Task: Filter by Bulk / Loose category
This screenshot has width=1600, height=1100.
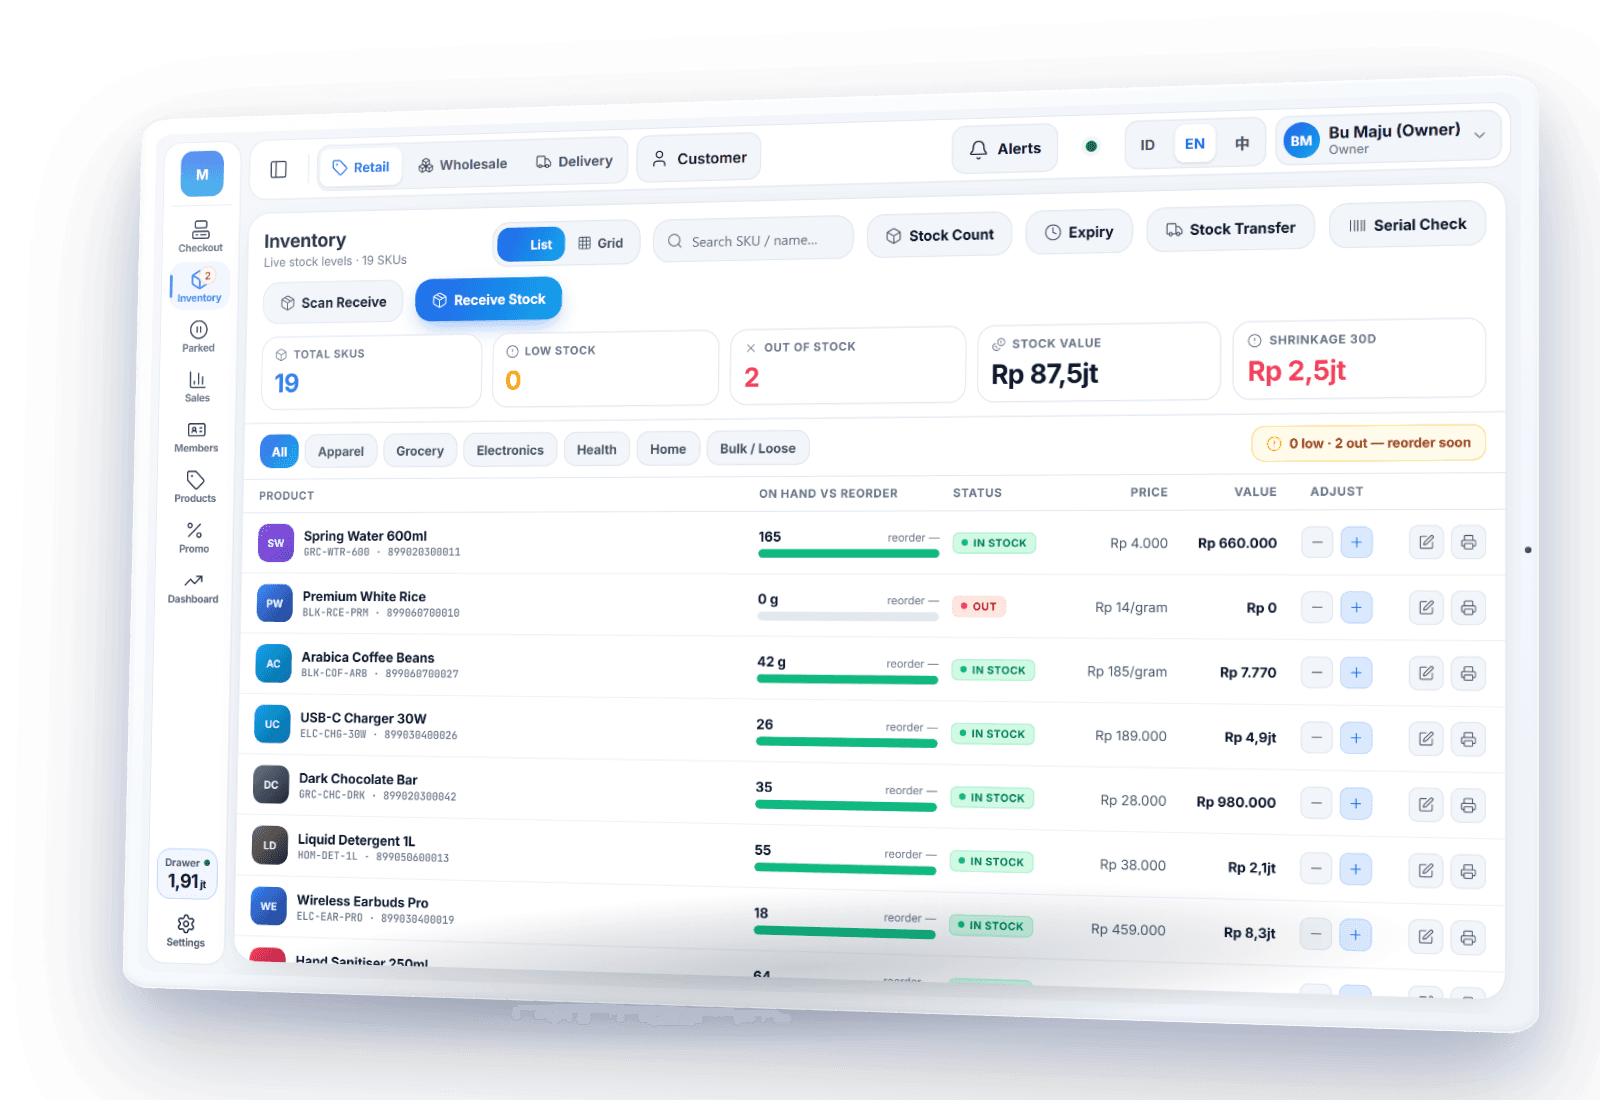Action: pos(758,448)
